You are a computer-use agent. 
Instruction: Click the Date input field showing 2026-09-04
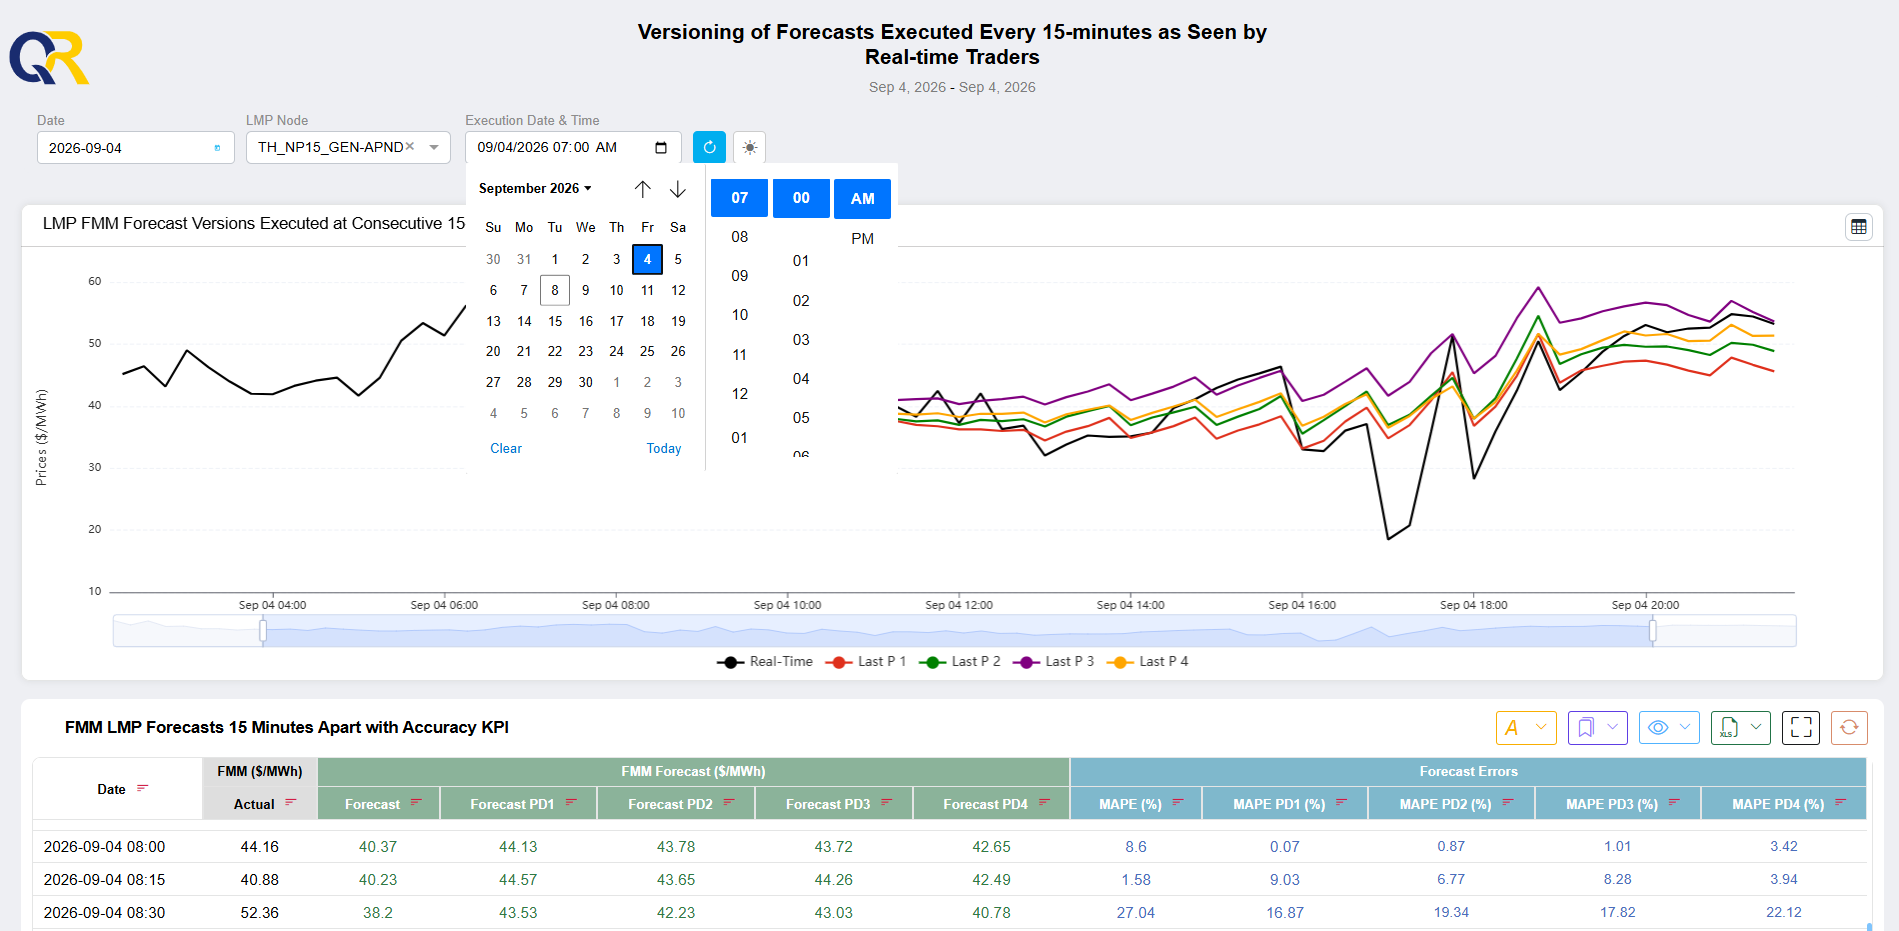135,148
